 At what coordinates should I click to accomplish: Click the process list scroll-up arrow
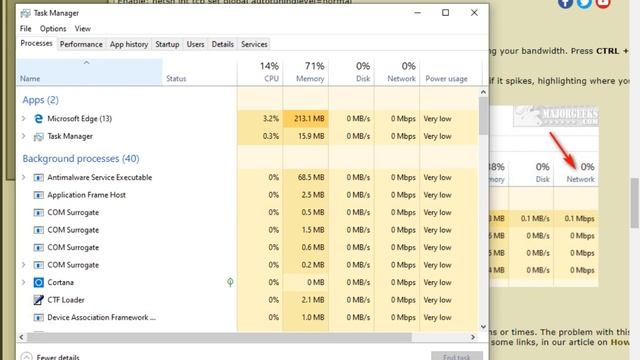[x=483, y=92]
